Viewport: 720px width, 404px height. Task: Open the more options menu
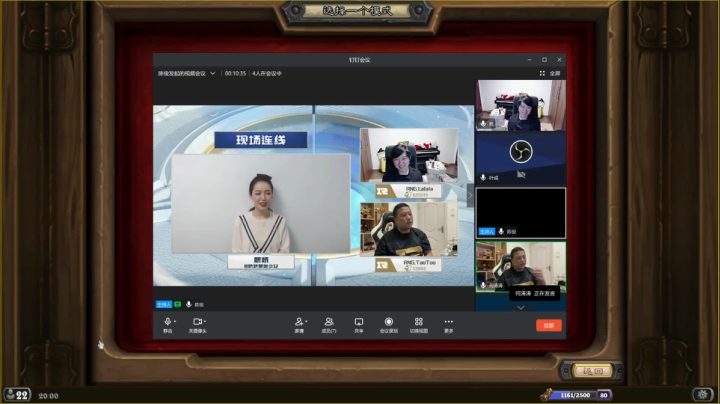tap(449, 325)
